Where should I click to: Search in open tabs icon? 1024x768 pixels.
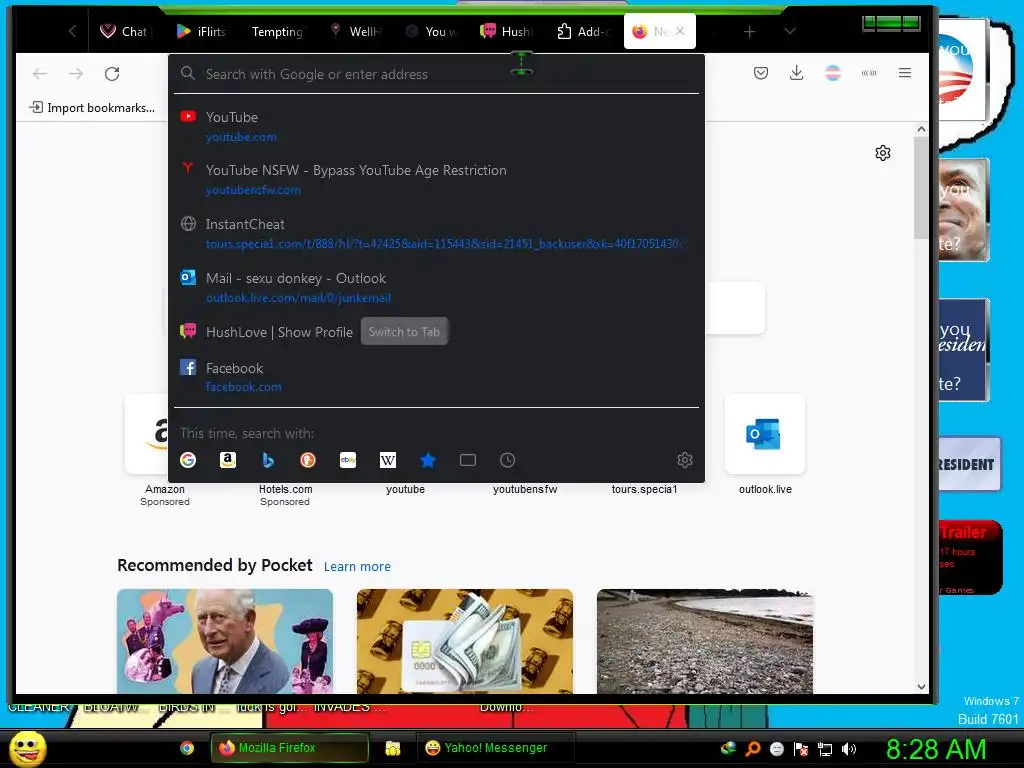[468, 460]
